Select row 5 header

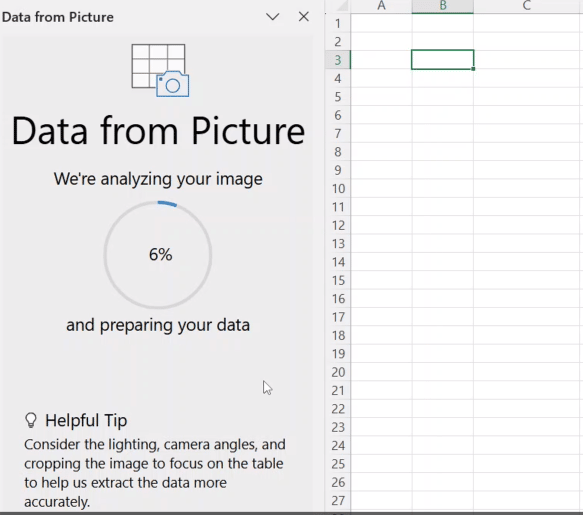point(338,97)
